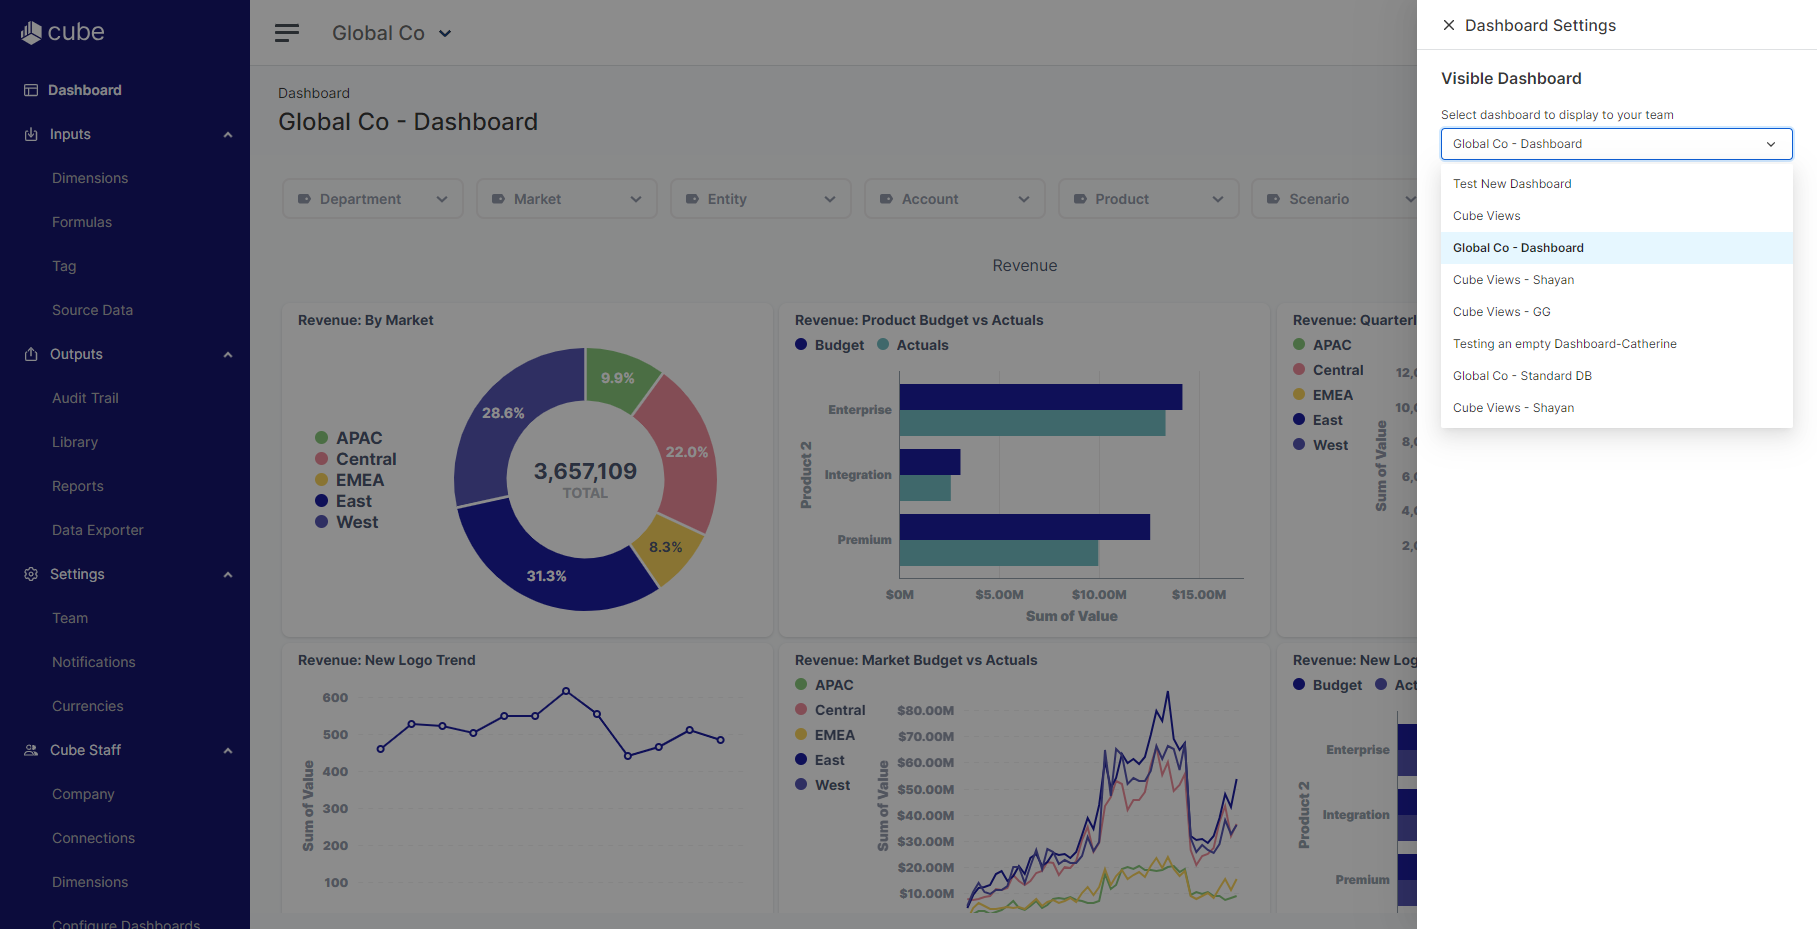The image size is (1817, 929).
Task: Open the Formulas page
Action: pos(82,222)
